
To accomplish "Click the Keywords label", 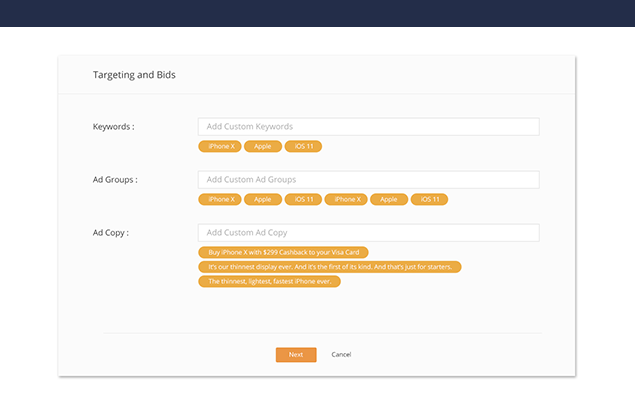I will tap(113, 127).
